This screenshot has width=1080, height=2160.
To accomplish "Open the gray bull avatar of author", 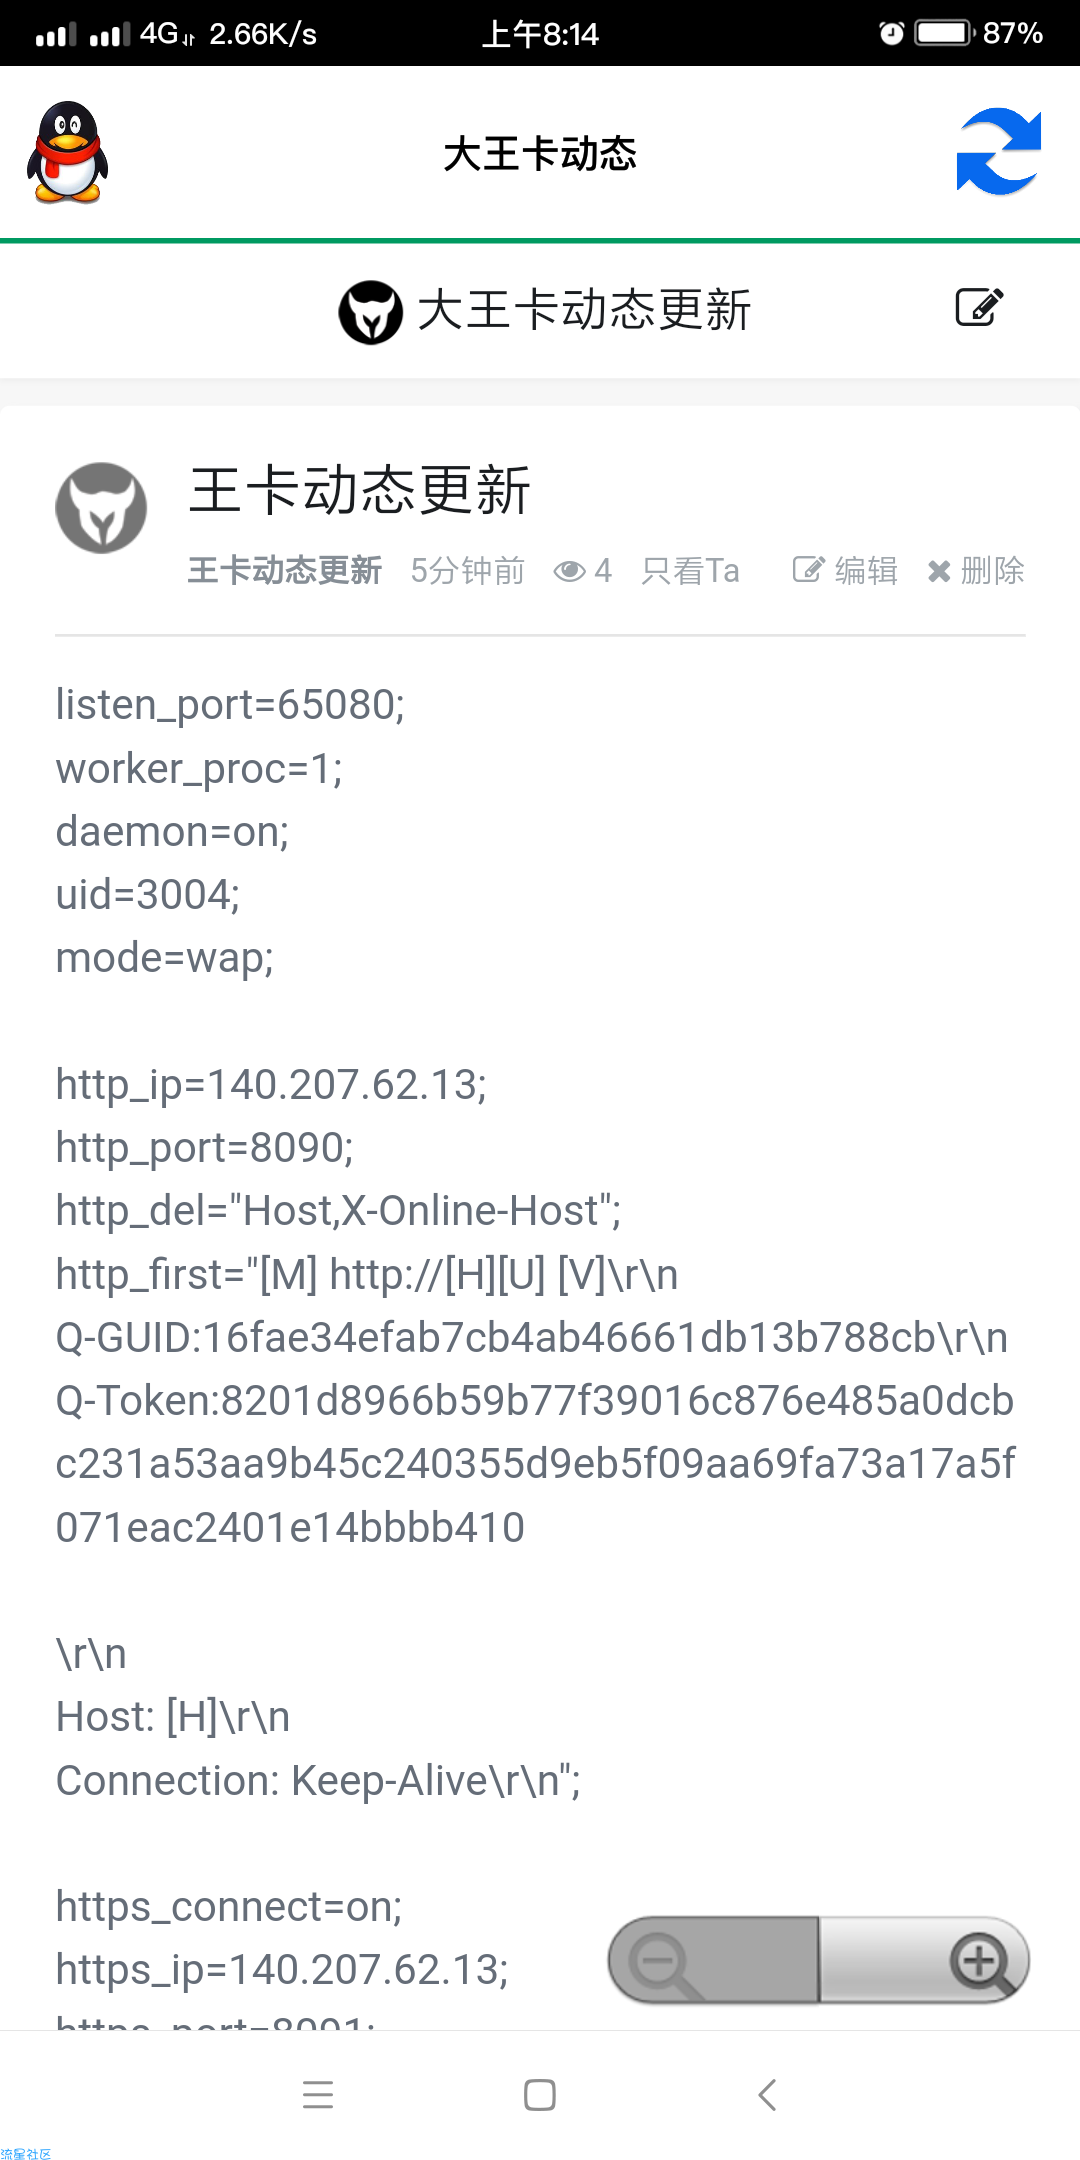I will click(x=101, y=508).
